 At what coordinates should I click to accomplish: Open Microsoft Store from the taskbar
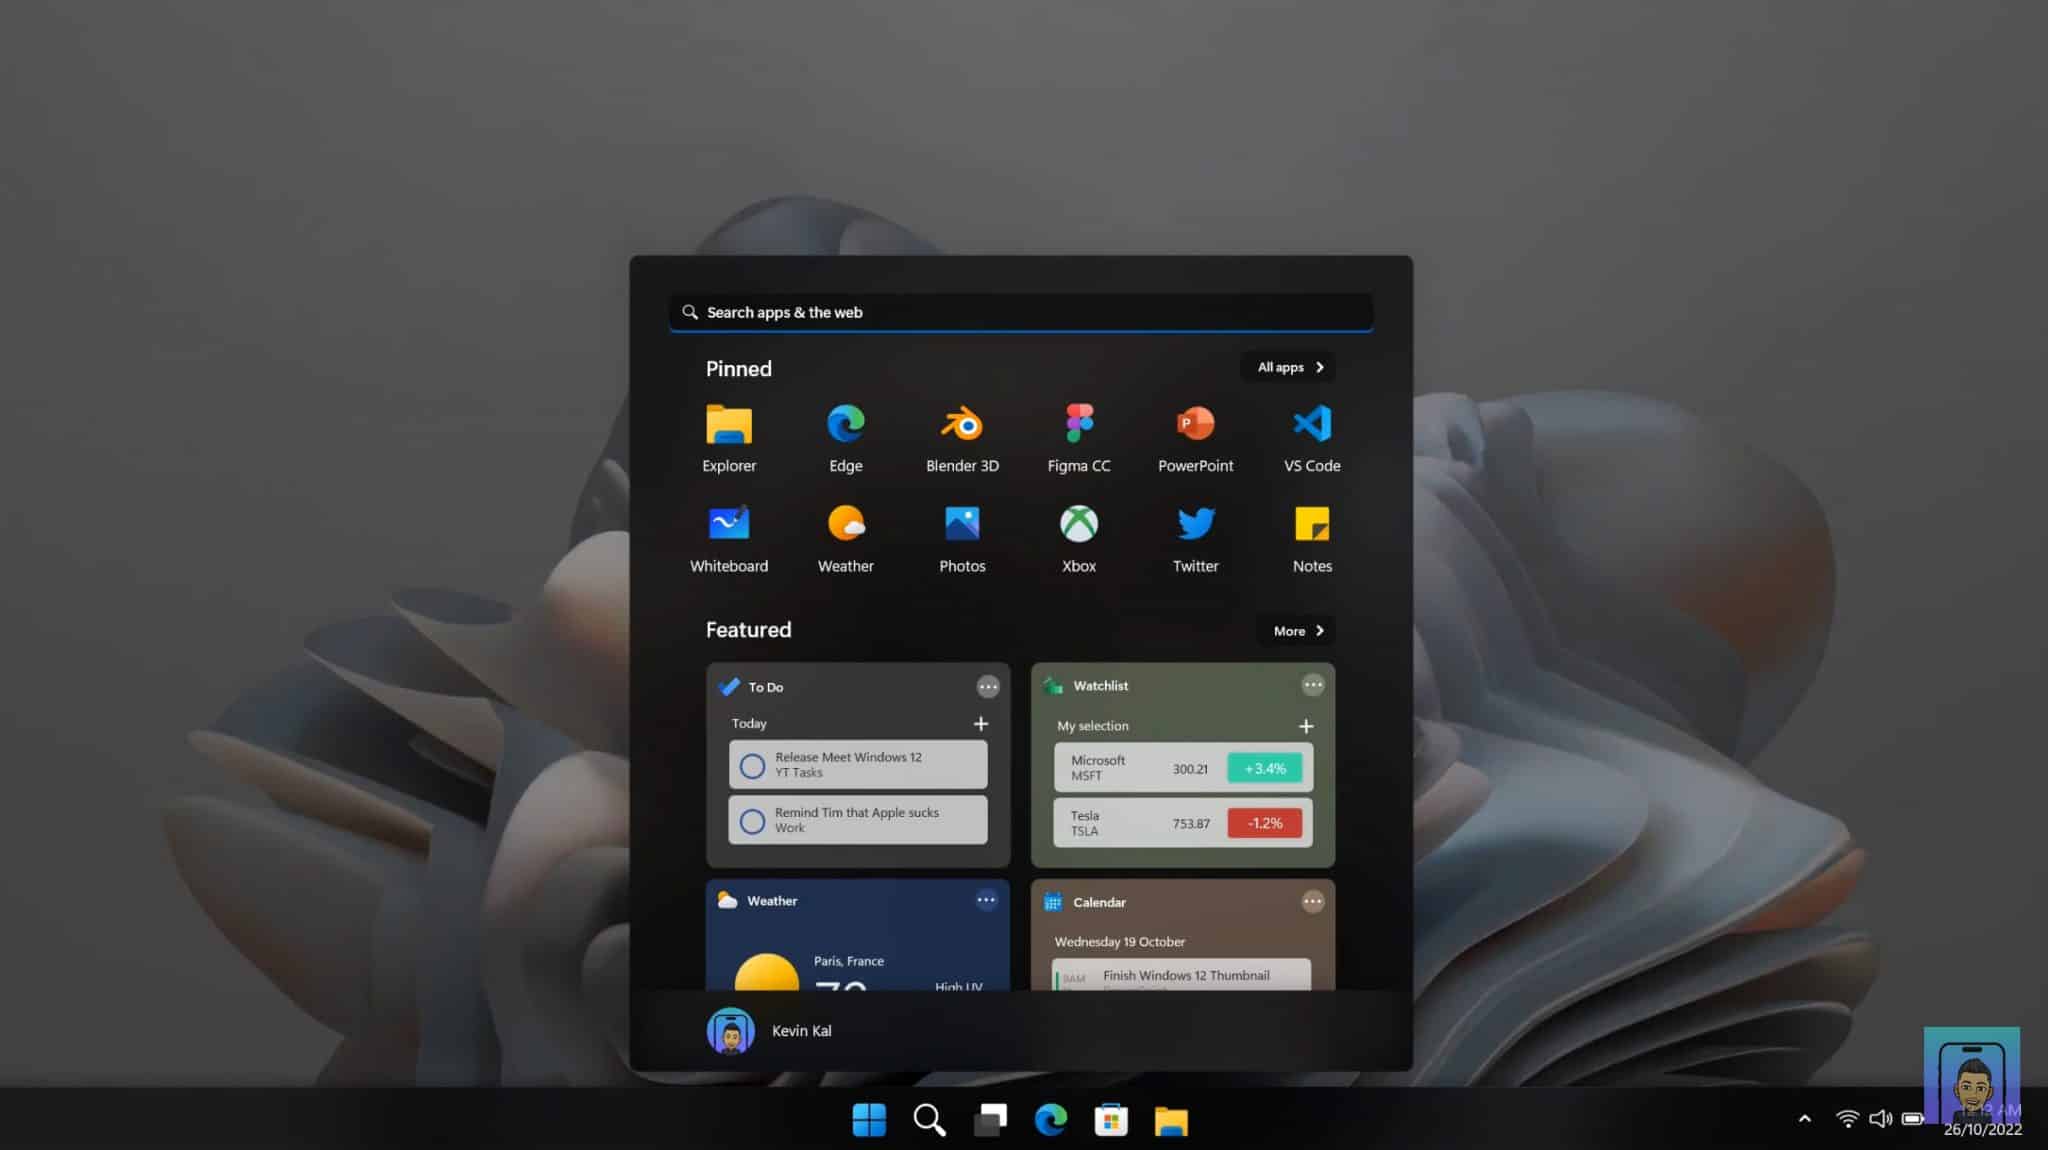tap(1110, 1119)
